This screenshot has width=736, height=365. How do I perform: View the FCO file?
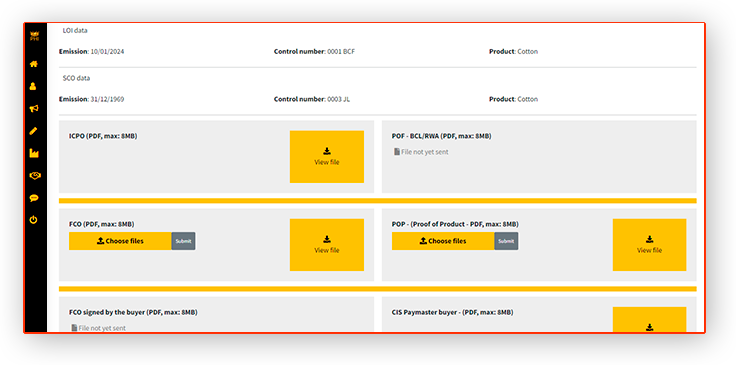pyautogui.click(x=327, y=245)
